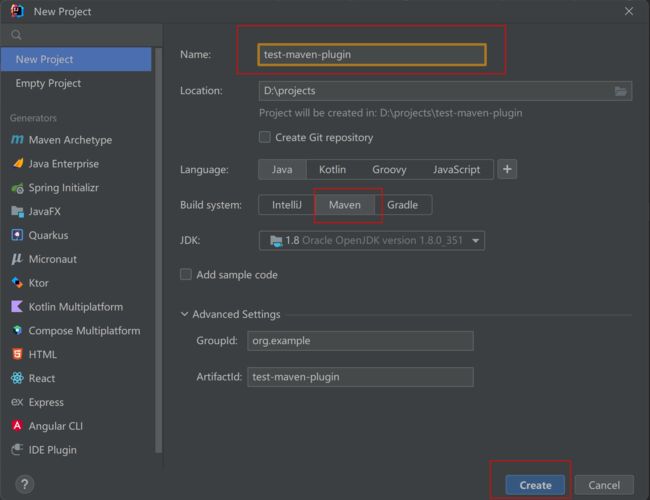This screenshot has width=650, height=500.
Task: Click into the Location path field
Action: tap(445, 91)
